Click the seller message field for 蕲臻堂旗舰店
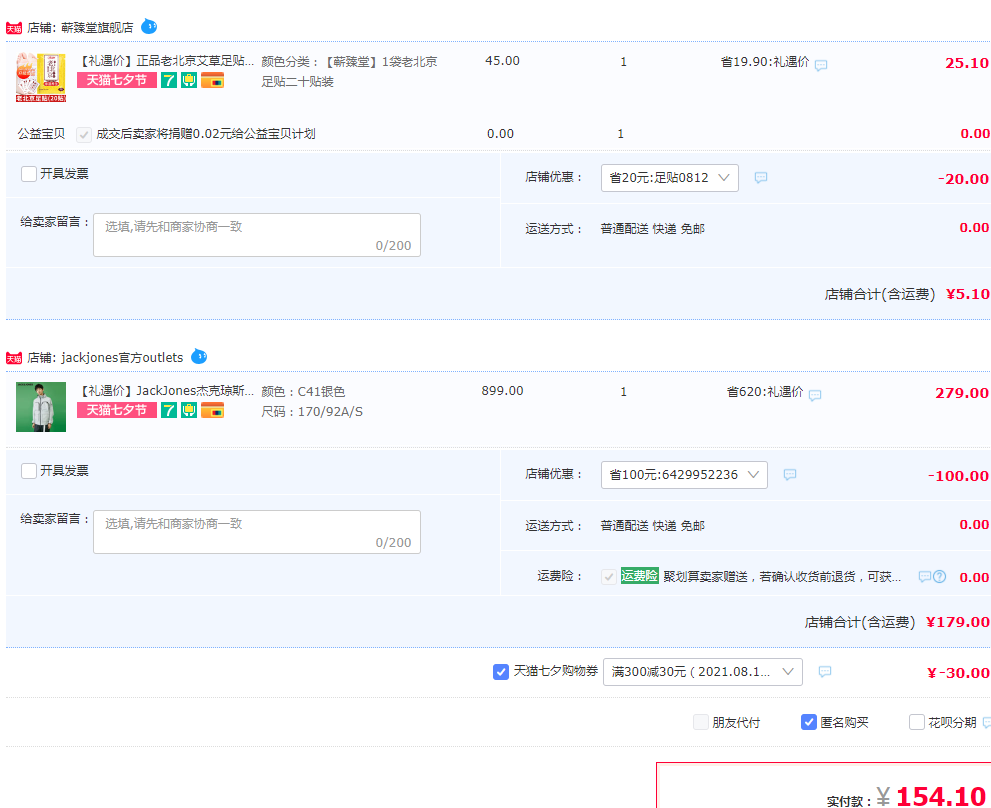The width and height of the screenshot is (991, 808). [x=257, y=235]
